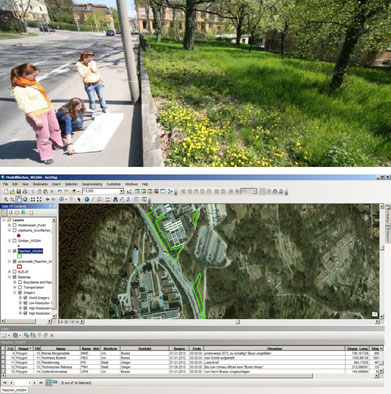
Task: Select the Select Features tool
Action: pyautogui.click(x=62, y=199)
